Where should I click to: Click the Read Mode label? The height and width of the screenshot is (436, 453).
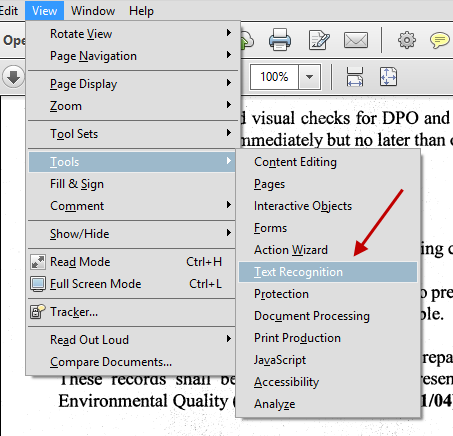point(80,262)
